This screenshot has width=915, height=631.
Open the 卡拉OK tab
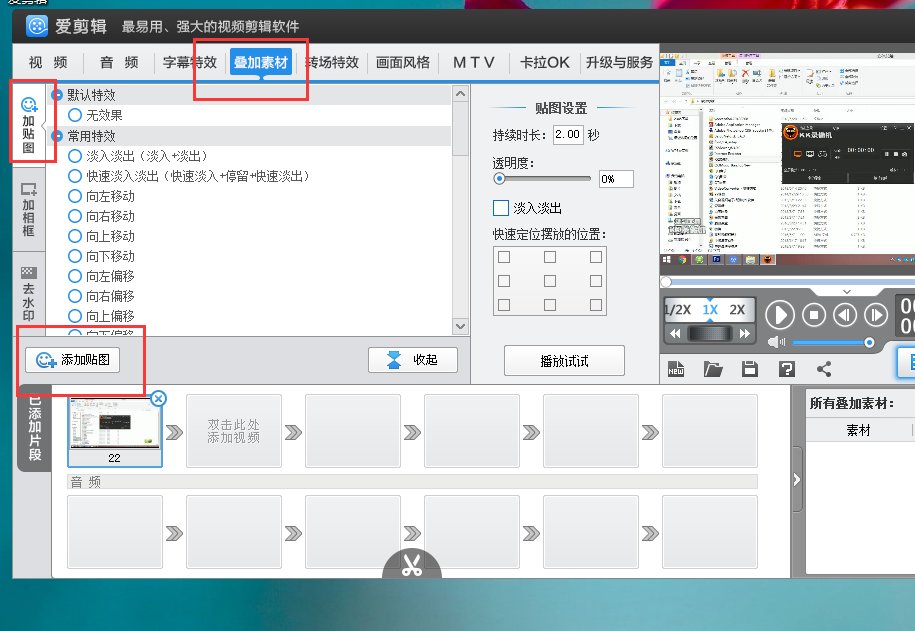click(x=543, y=62)
